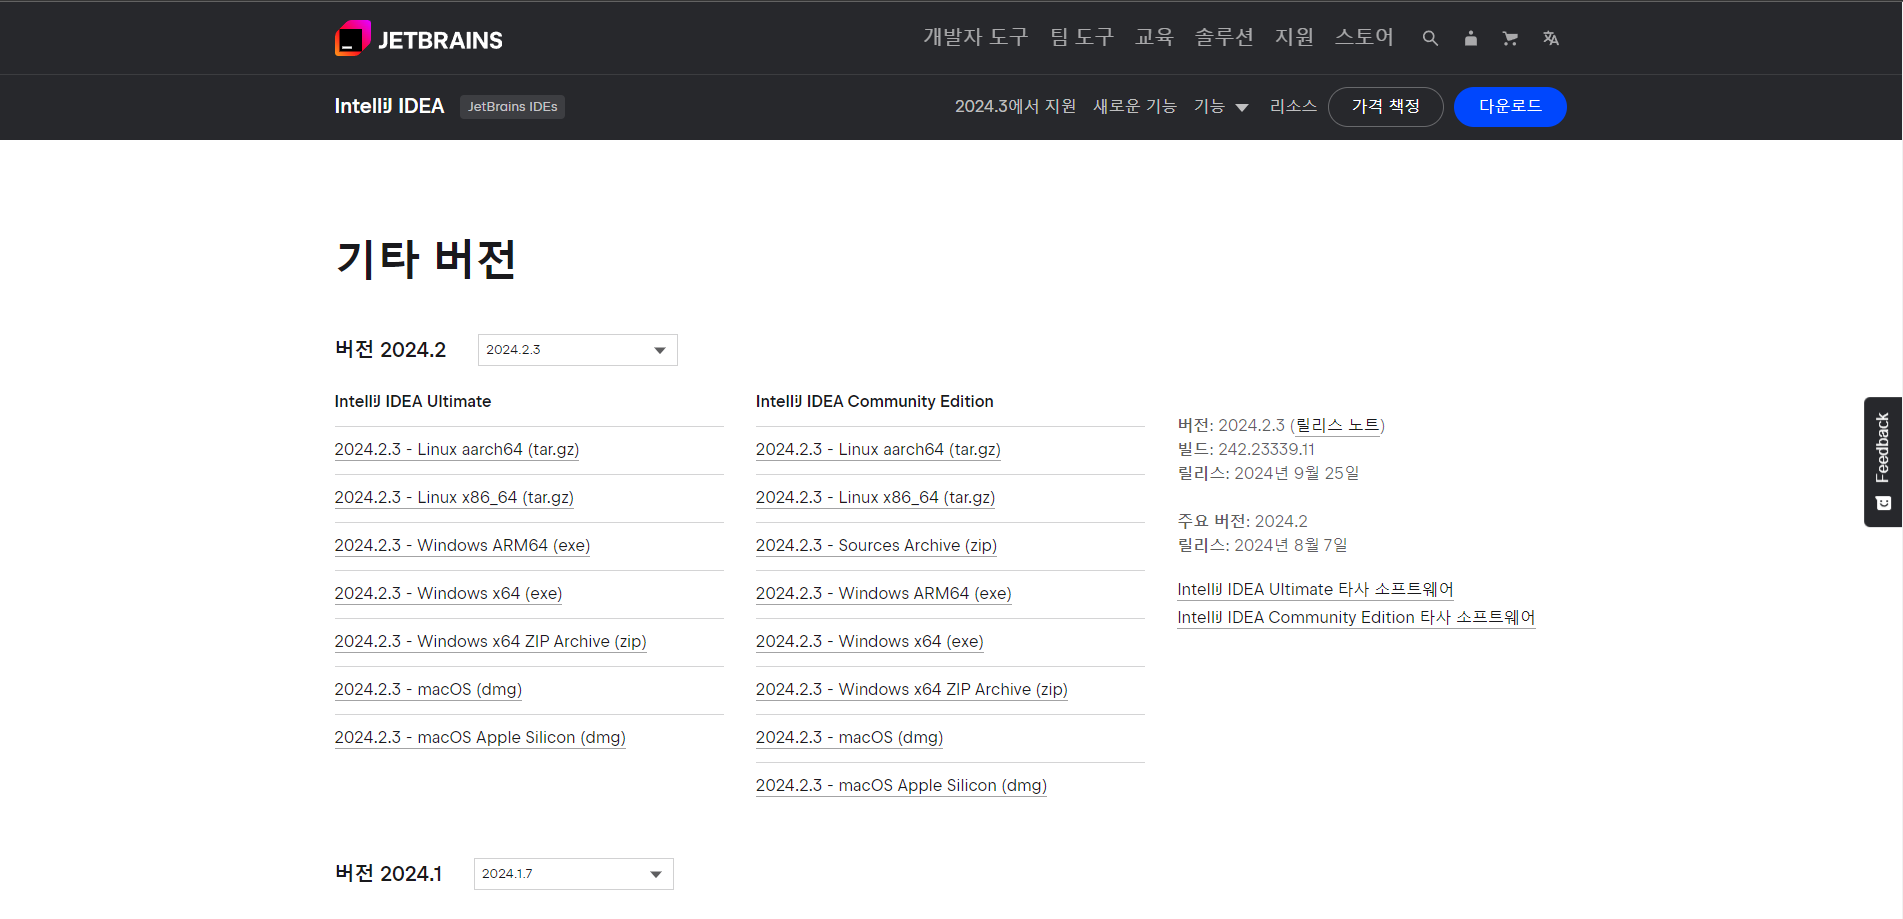This screenshot has width=1903, height=919.
Task: Open the 스토어 menu
Action: [1364, 37]
